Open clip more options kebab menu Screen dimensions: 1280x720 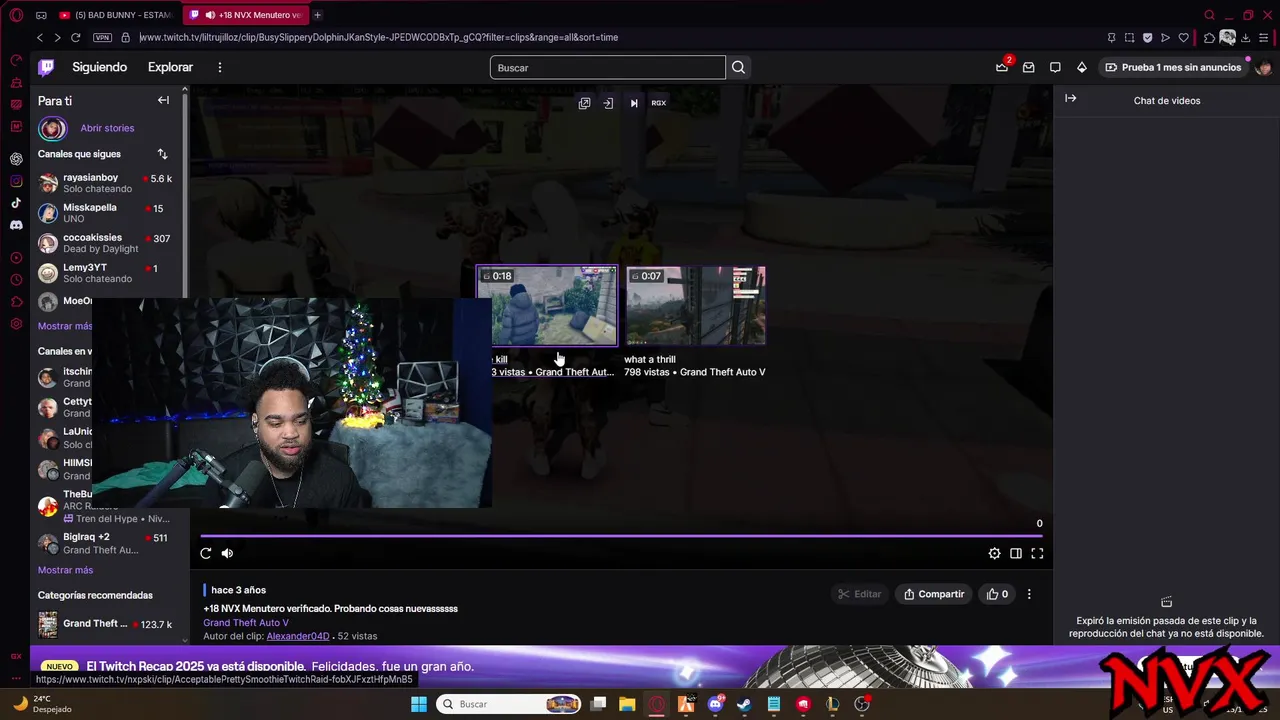(1029, 594)
